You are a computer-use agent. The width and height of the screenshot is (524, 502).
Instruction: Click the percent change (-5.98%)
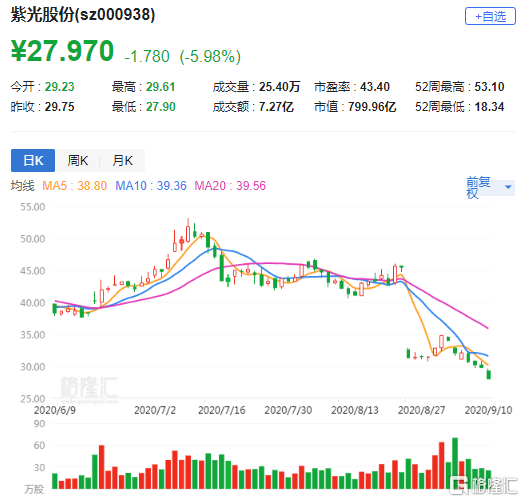(x=210, y=56)
